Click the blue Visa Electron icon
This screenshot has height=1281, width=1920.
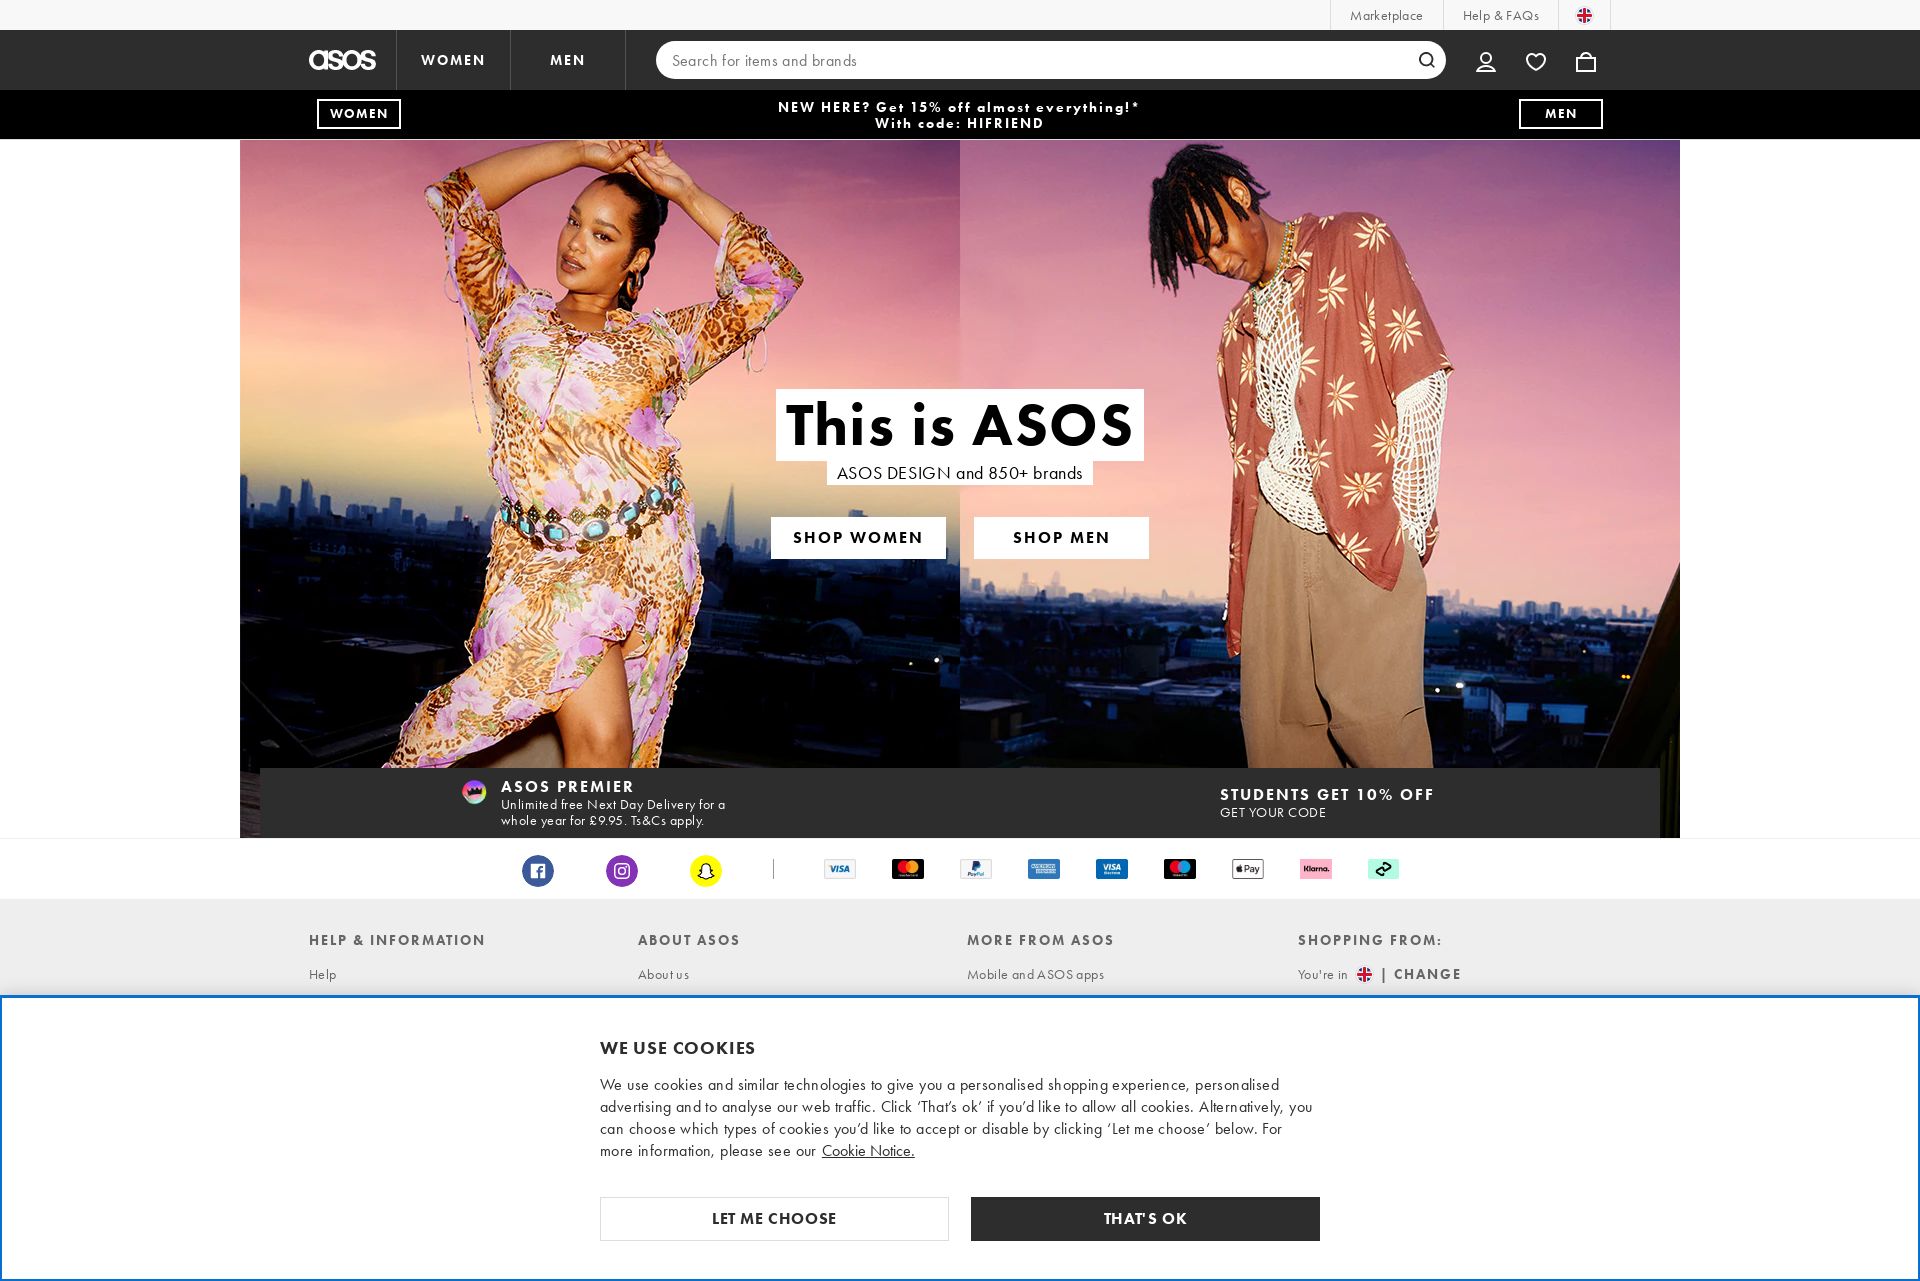coord(1112,869)
